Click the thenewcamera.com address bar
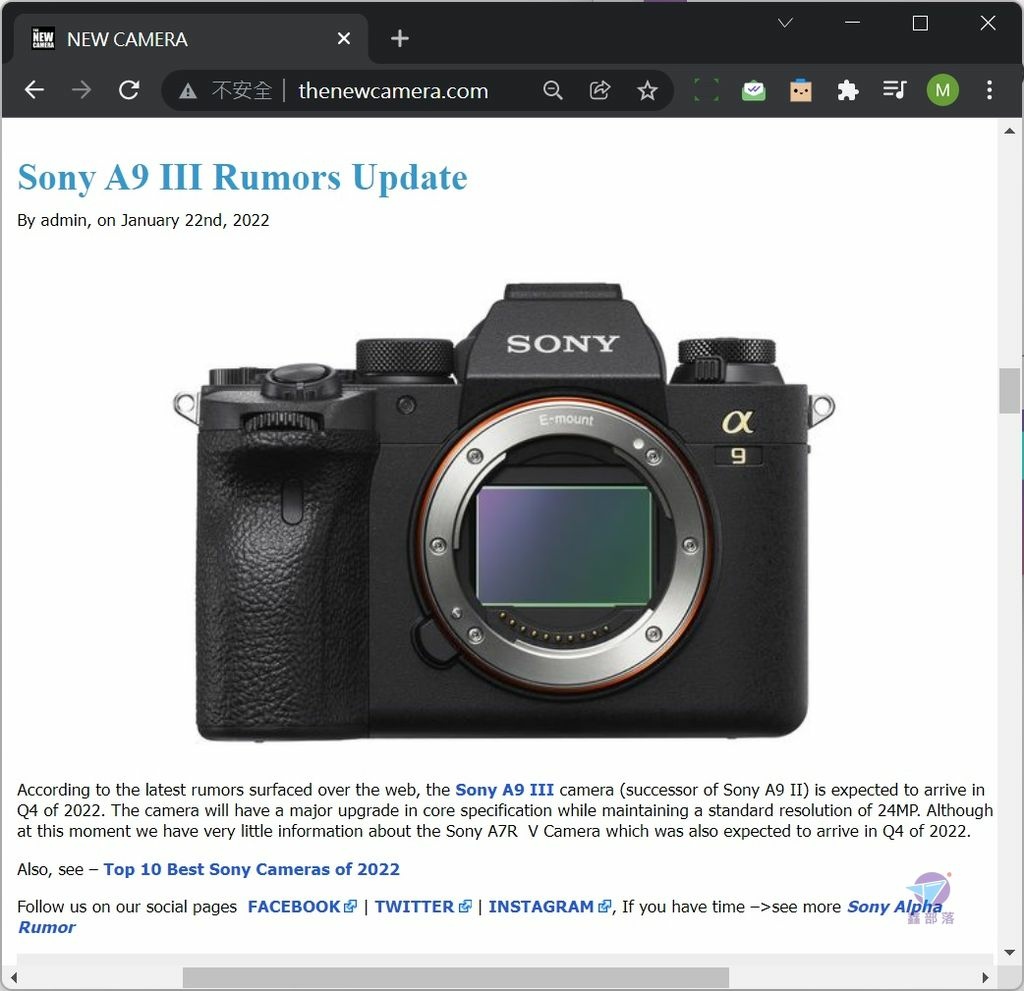This screenshot has width=1024, height=991. 393,90
